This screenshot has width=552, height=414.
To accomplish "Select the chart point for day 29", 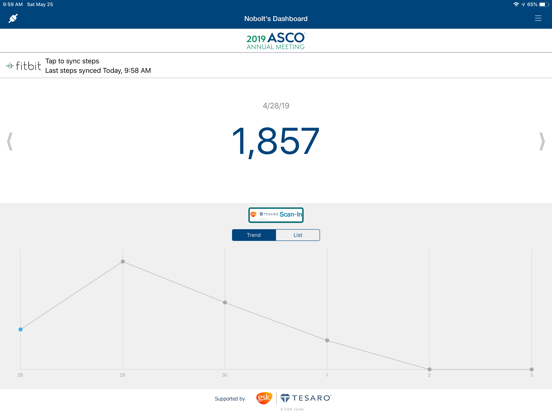I will pyautogui.click(x=123, y=262).
